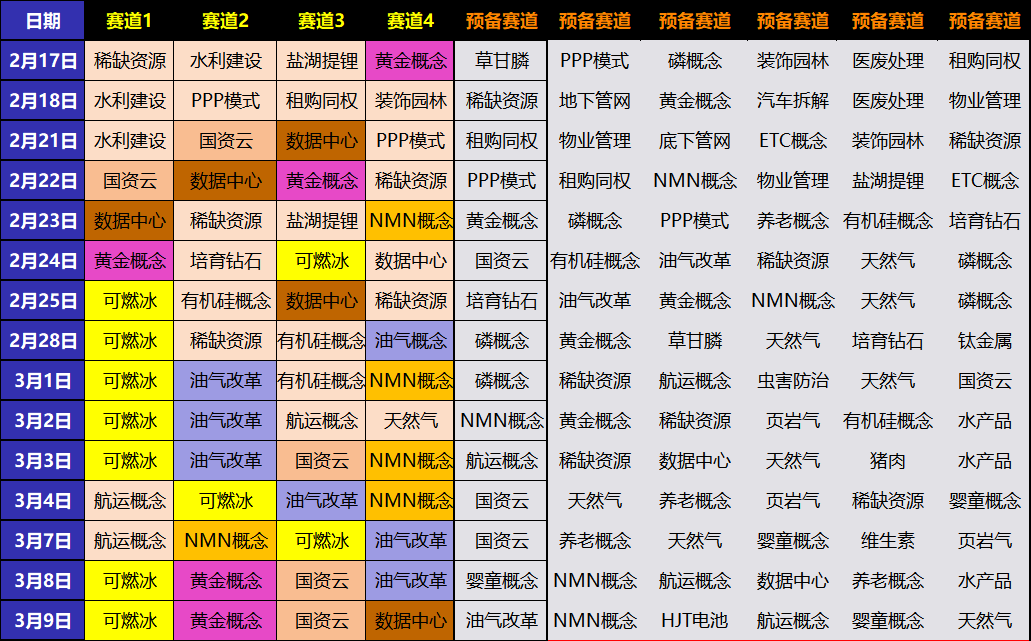Click 数据中心 in the 3月9日 row
Screen dimensions: 1031x641
410,621
